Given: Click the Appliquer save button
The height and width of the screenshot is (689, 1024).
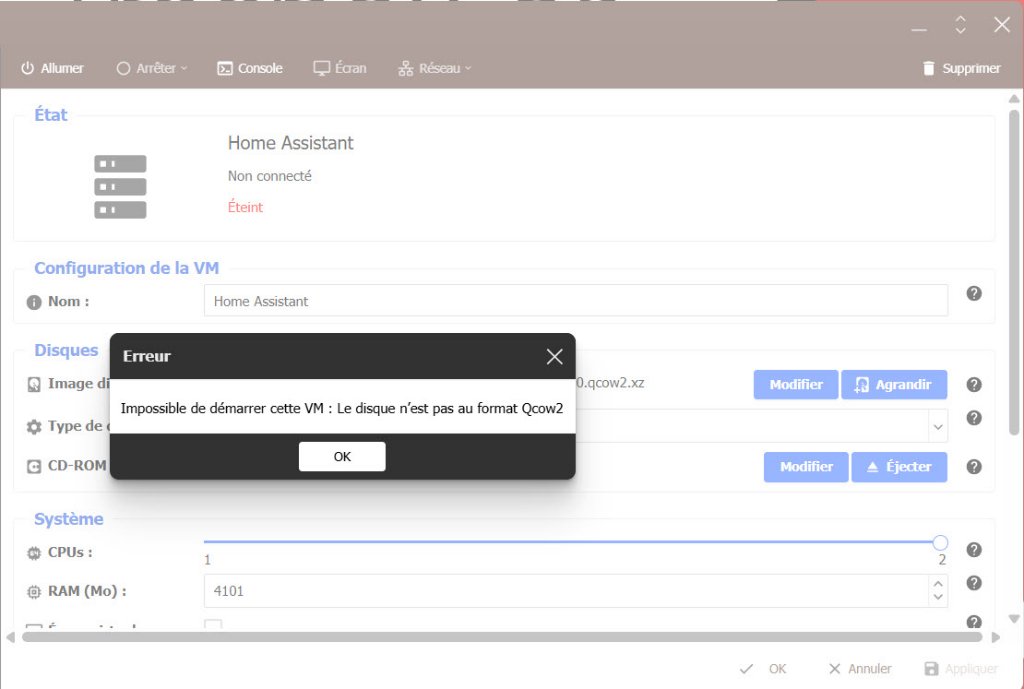Looking at the screenshot, I should [x=961, y=669].
